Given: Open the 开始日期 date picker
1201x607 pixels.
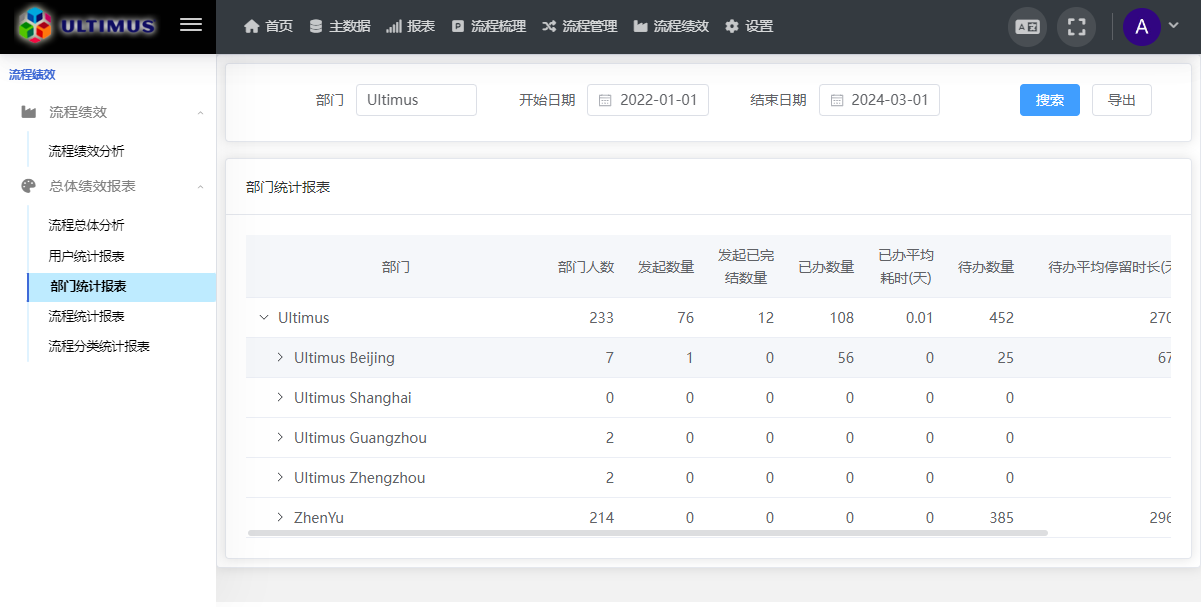Looking at the screenshot, I should click(x=648, y=100).
